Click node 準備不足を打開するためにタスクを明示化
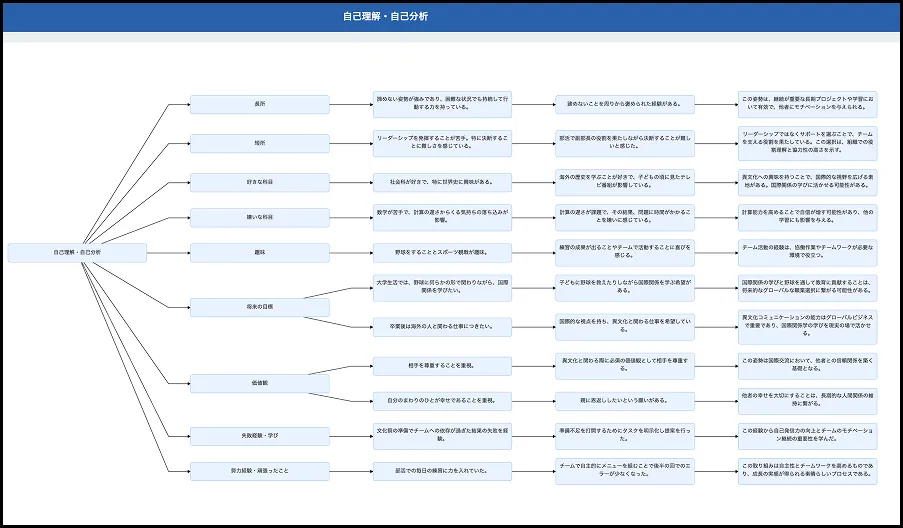The height and width of the screenshot is (528, 903). tap(625, 436)
